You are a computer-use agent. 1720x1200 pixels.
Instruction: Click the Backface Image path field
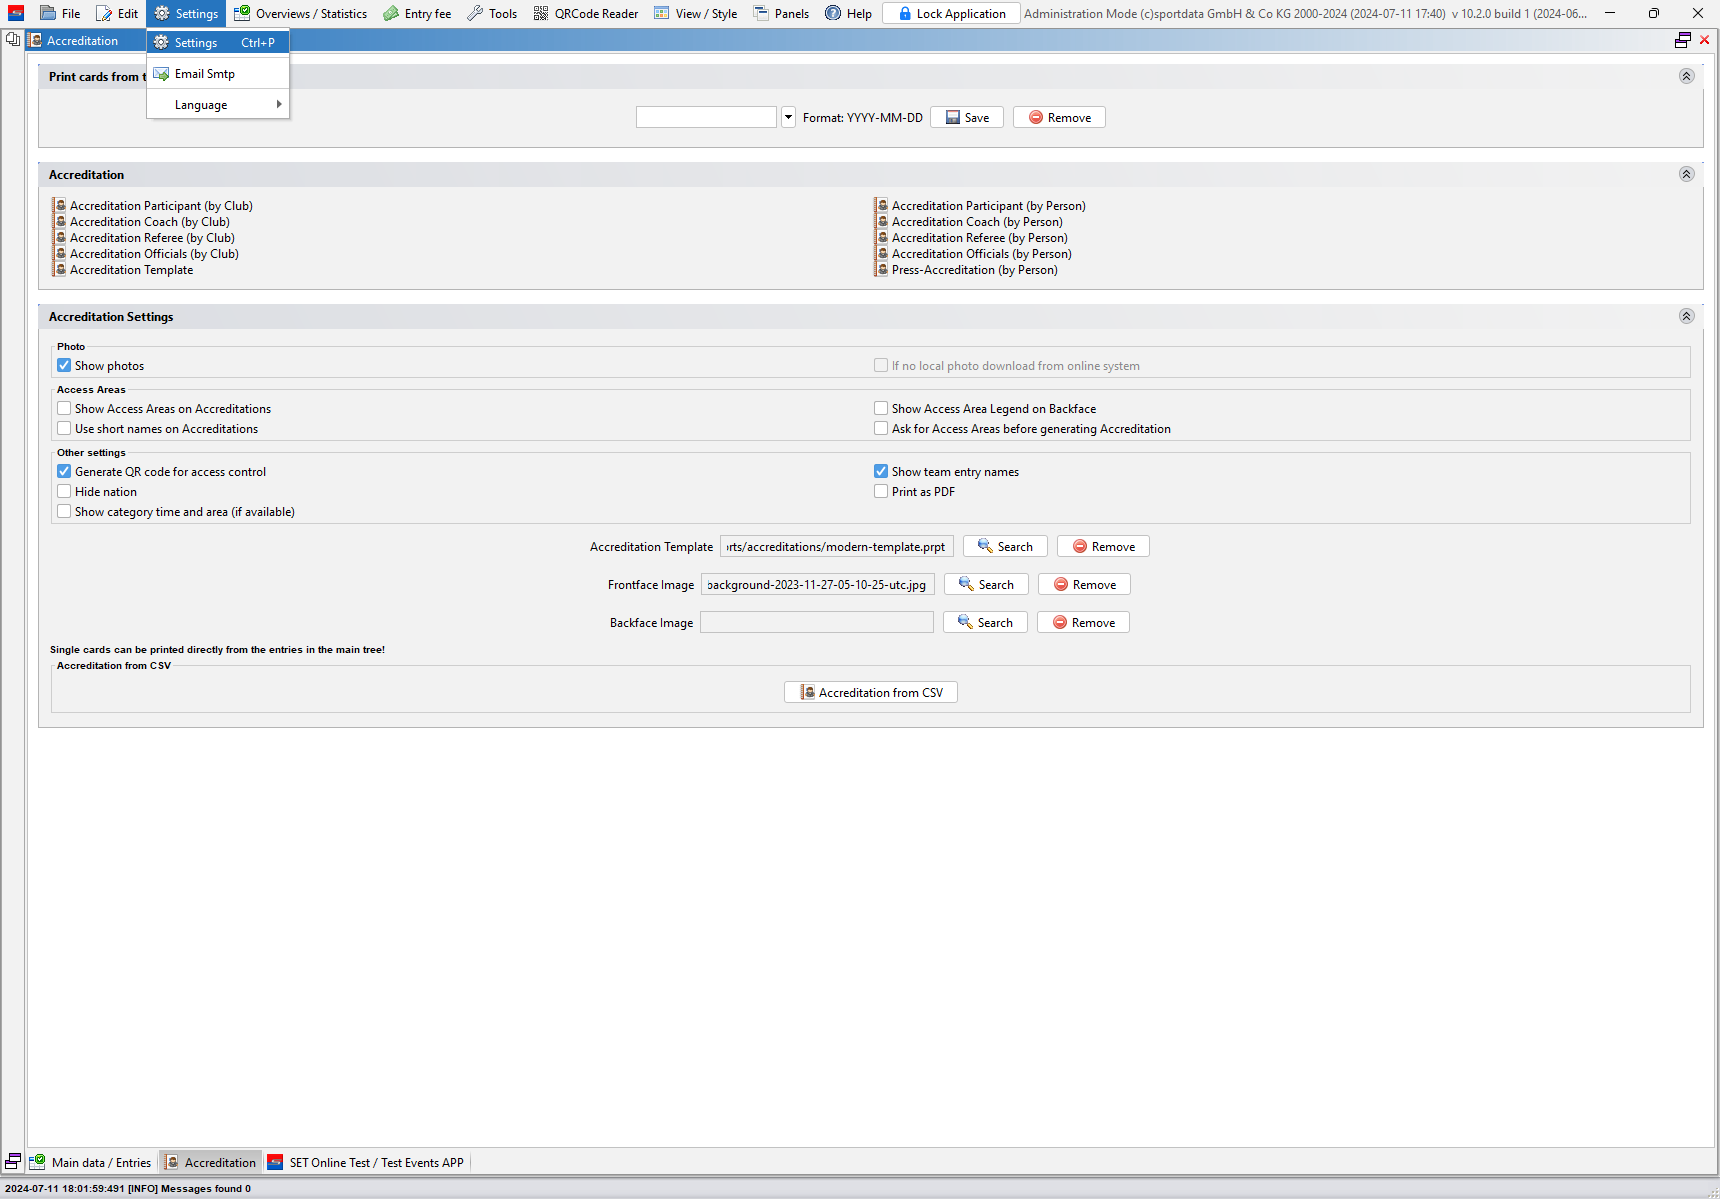pos(816,623)
